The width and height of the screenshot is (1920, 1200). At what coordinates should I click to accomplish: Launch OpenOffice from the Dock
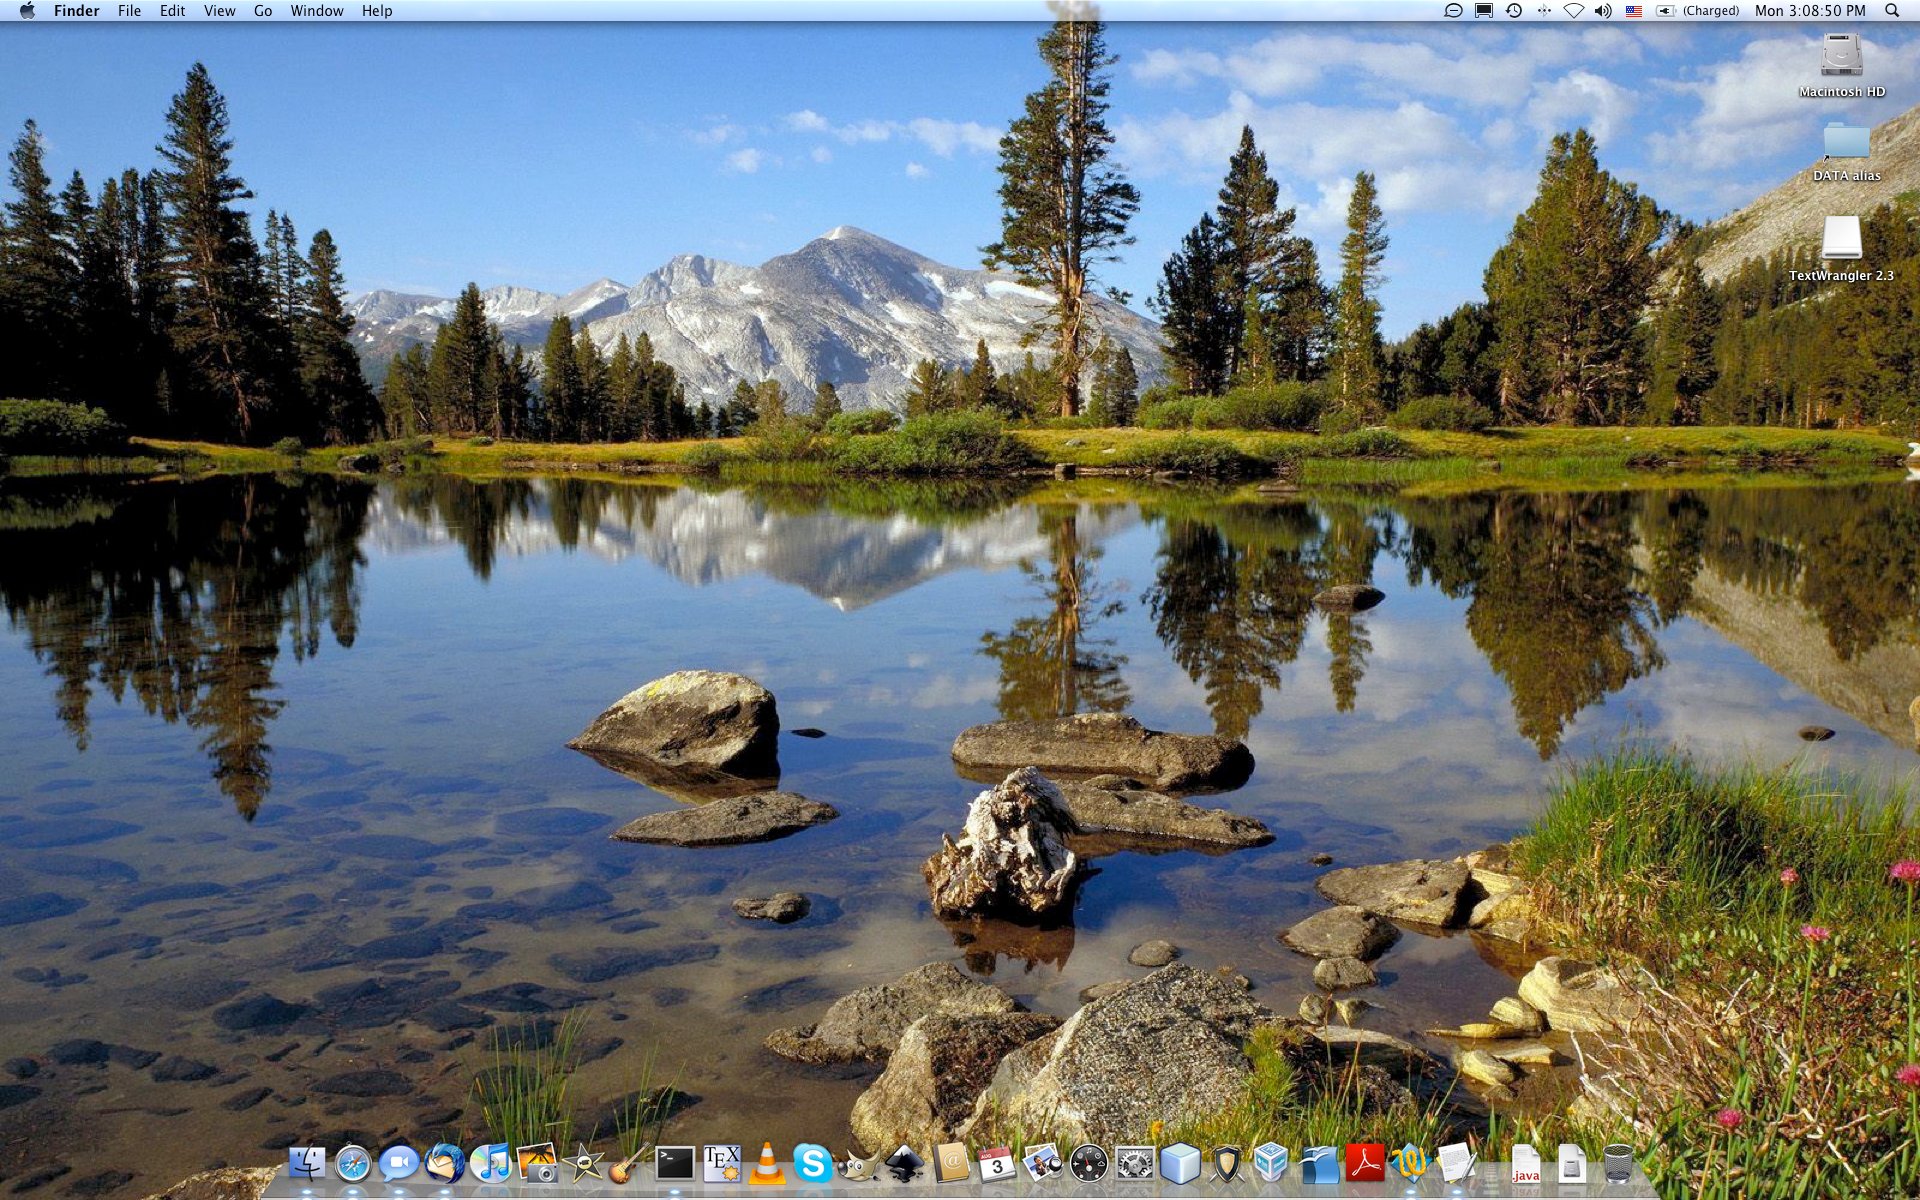point(1319,1164)
